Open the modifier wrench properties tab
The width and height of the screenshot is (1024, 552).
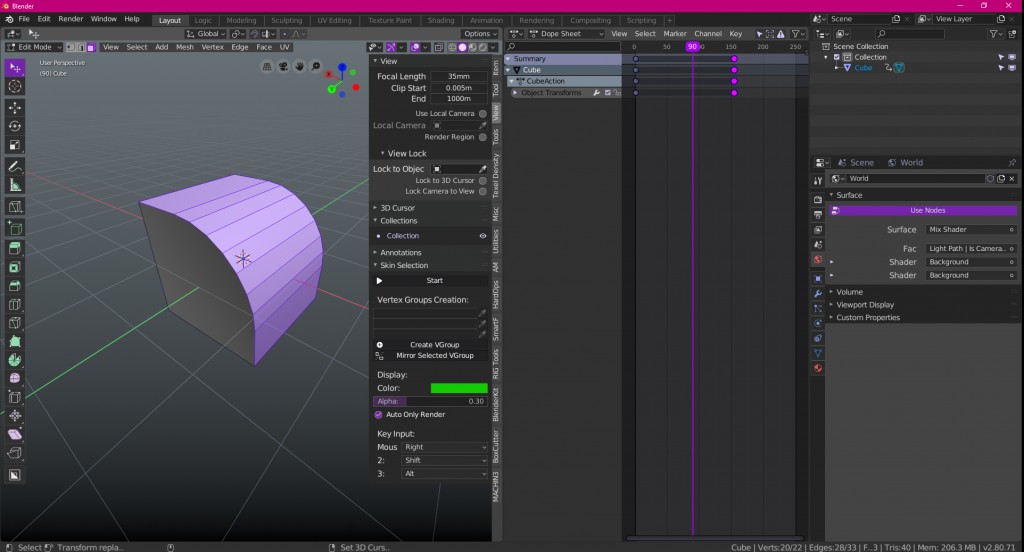(x=818, y=293)
